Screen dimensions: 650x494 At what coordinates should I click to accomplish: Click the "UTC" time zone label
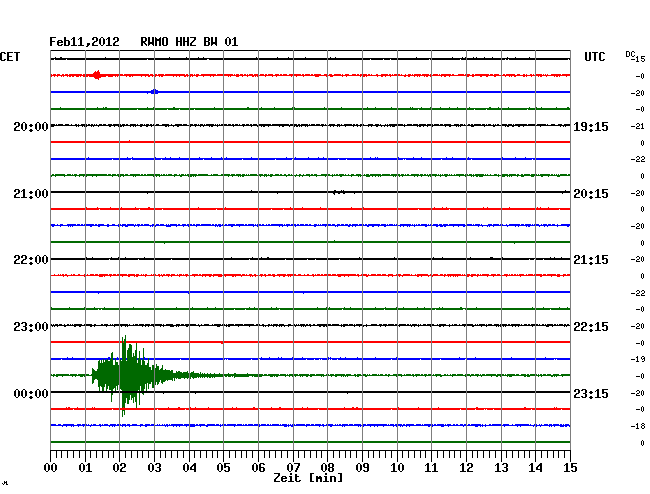[x=594, y=57]
